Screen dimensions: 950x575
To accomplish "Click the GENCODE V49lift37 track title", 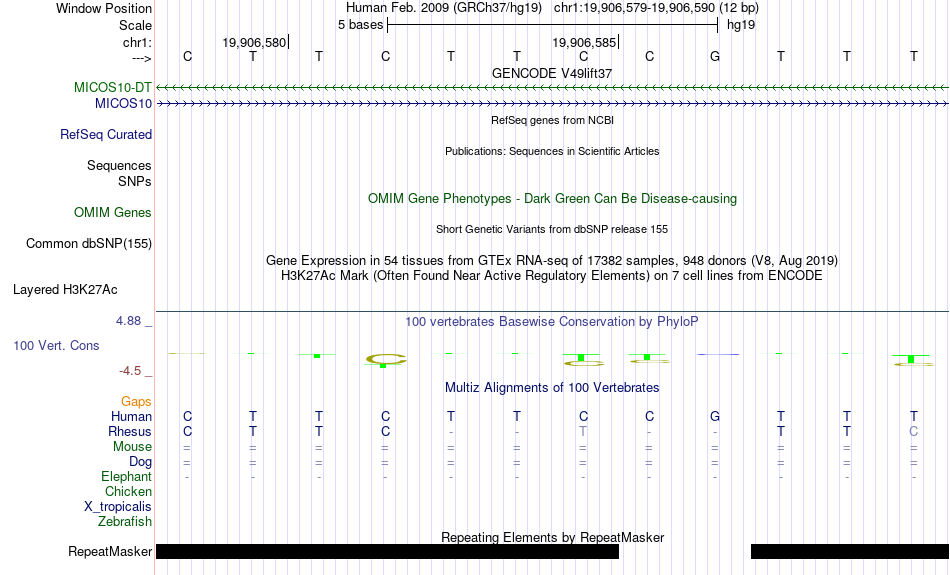I will click(x=552, y=73).
